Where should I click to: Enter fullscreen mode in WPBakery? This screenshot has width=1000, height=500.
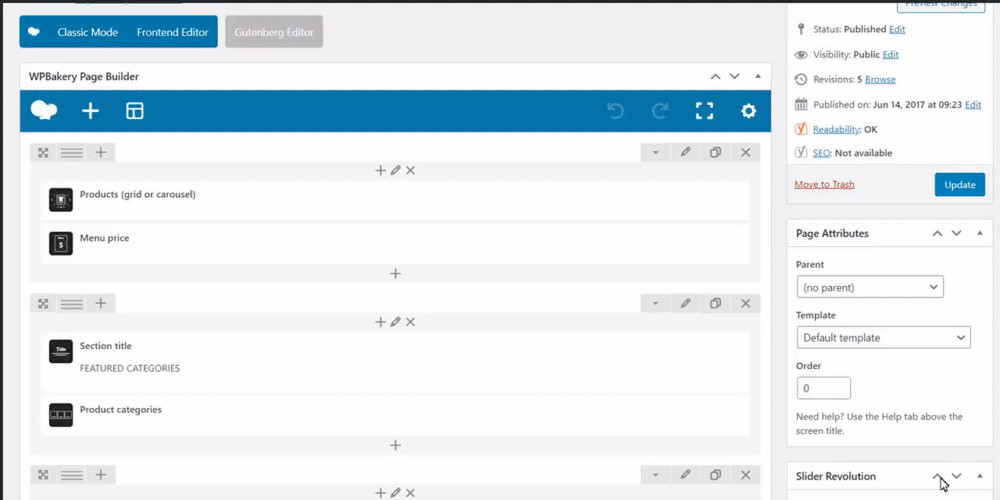(x=704, y=111)
